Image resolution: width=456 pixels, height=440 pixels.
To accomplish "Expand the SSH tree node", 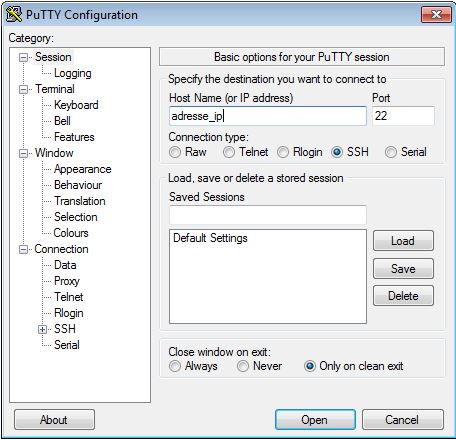I will (x=42, y=329).
